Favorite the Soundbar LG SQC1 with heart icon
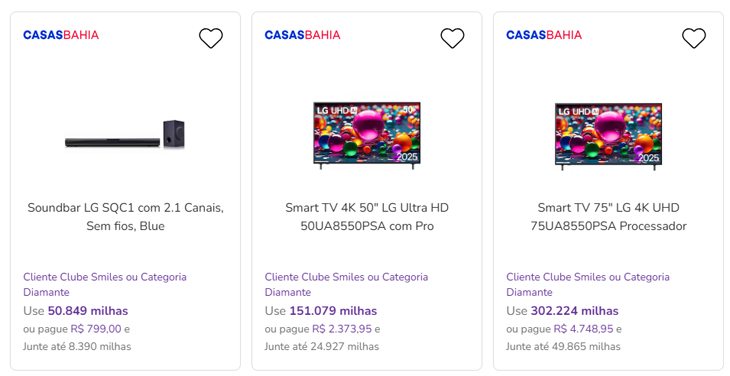Viewport: 730px width, 376px height. [x=211, y=38]
